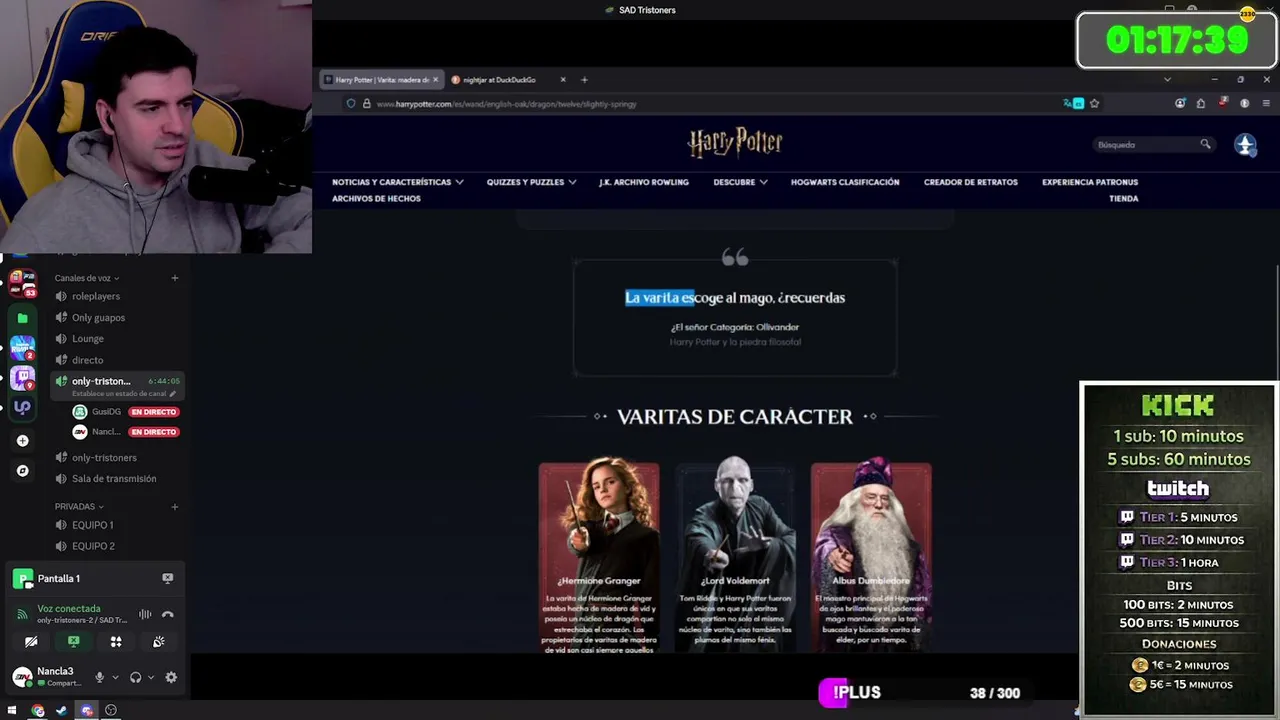Viewport: 1280px width, 720px height.
Task: Switch to nightjar at DuckDuckGo tab
Action: tap(508, 80)
